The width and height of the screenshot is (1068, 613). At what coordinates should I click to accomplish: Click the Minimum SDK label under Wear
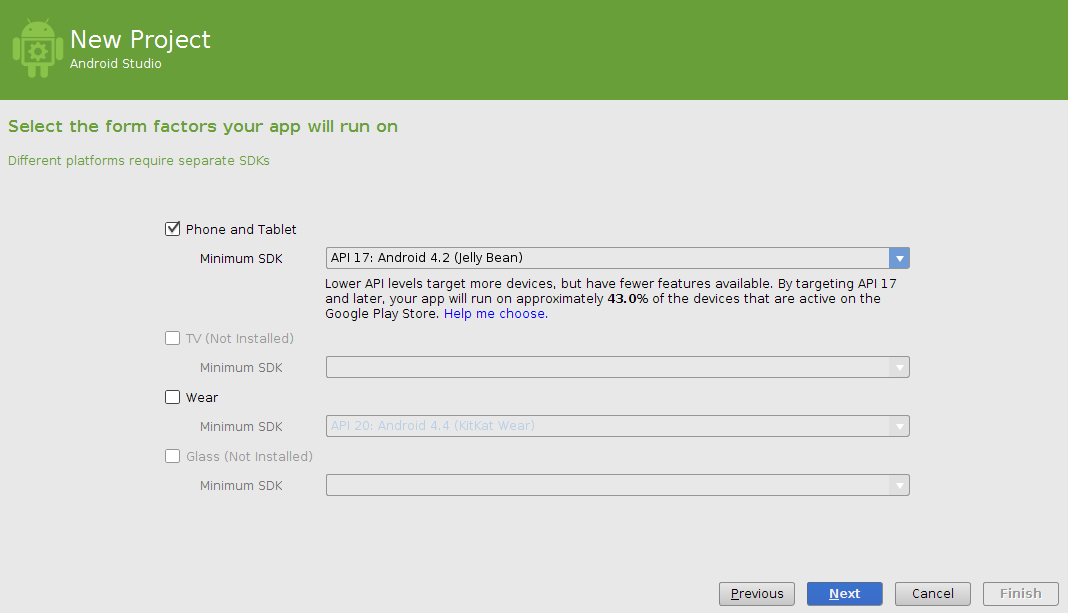(241, 426)
